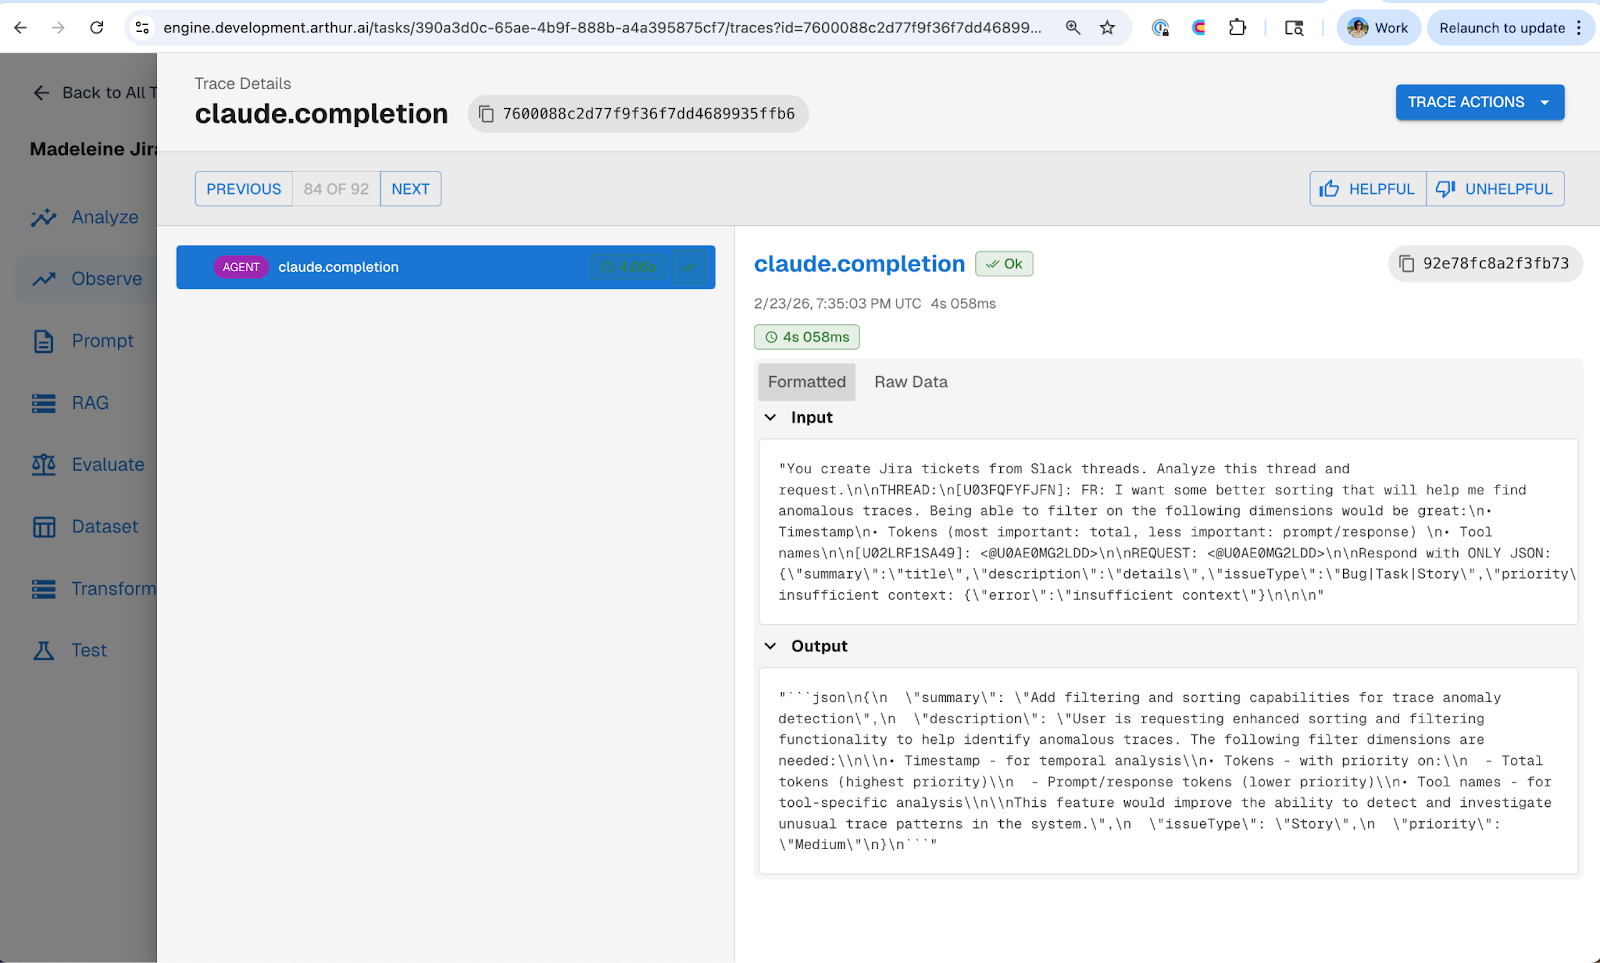Click inside the Input text box
Screen dimensions: 1600x963
pyautogui.click(x=1168, y=532)
